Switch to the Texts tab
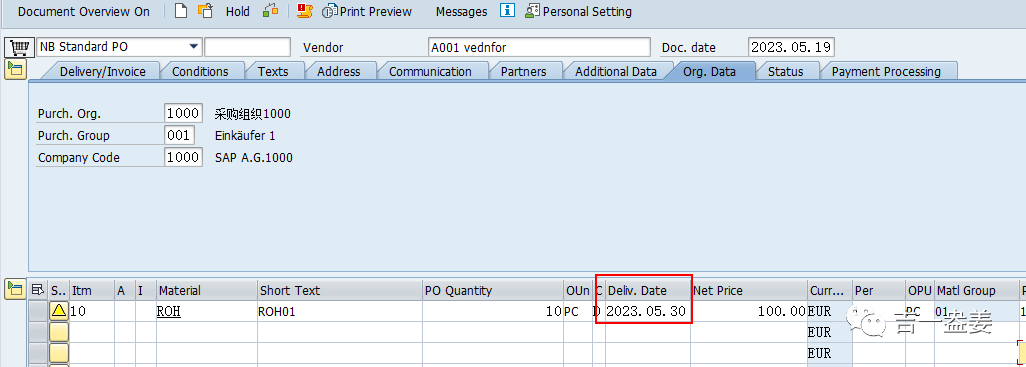This screenshot has height=367, width=1026. [273, 71]
